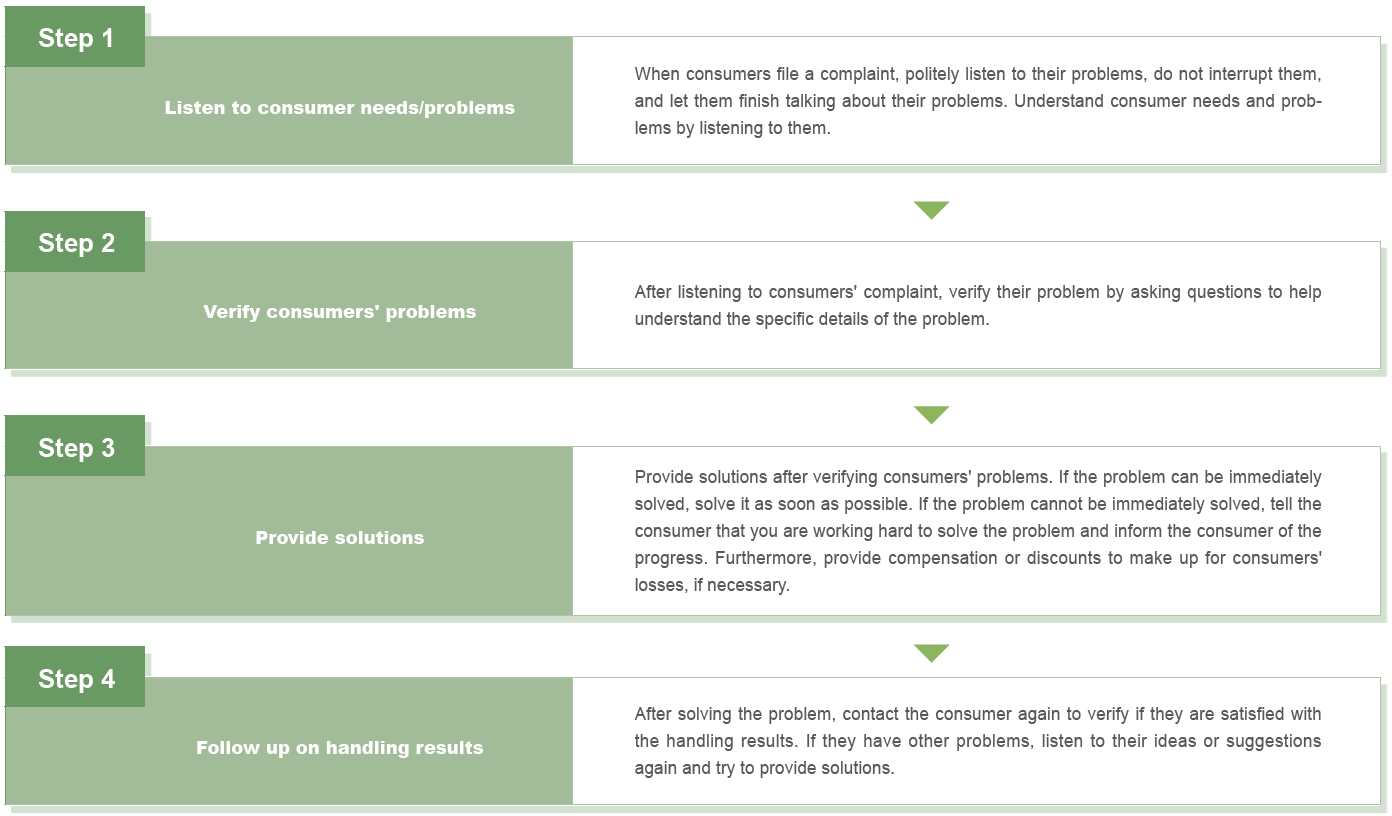This screenshot has height=816, width=1392.
Task: Click the Step 2 label badge
Action: click(x=75, y=242)
